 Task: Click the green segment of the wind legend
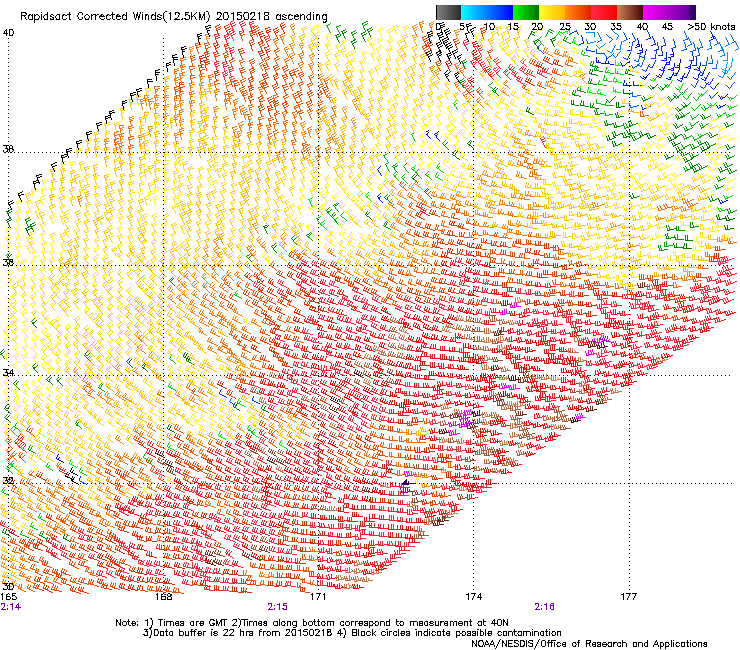pyautogui.click(x=526, y=12)
